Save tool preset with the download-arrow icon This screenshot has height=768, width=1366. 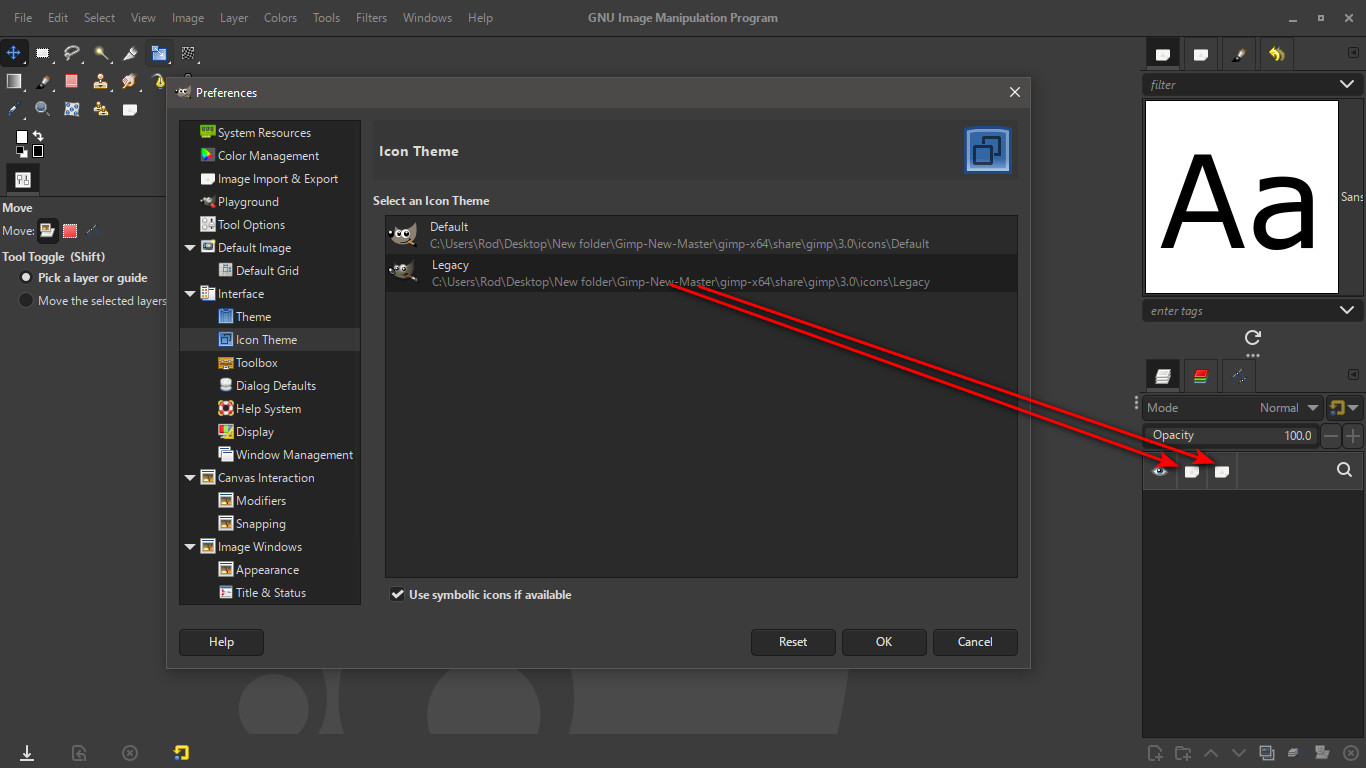click(x=27, y=753)
